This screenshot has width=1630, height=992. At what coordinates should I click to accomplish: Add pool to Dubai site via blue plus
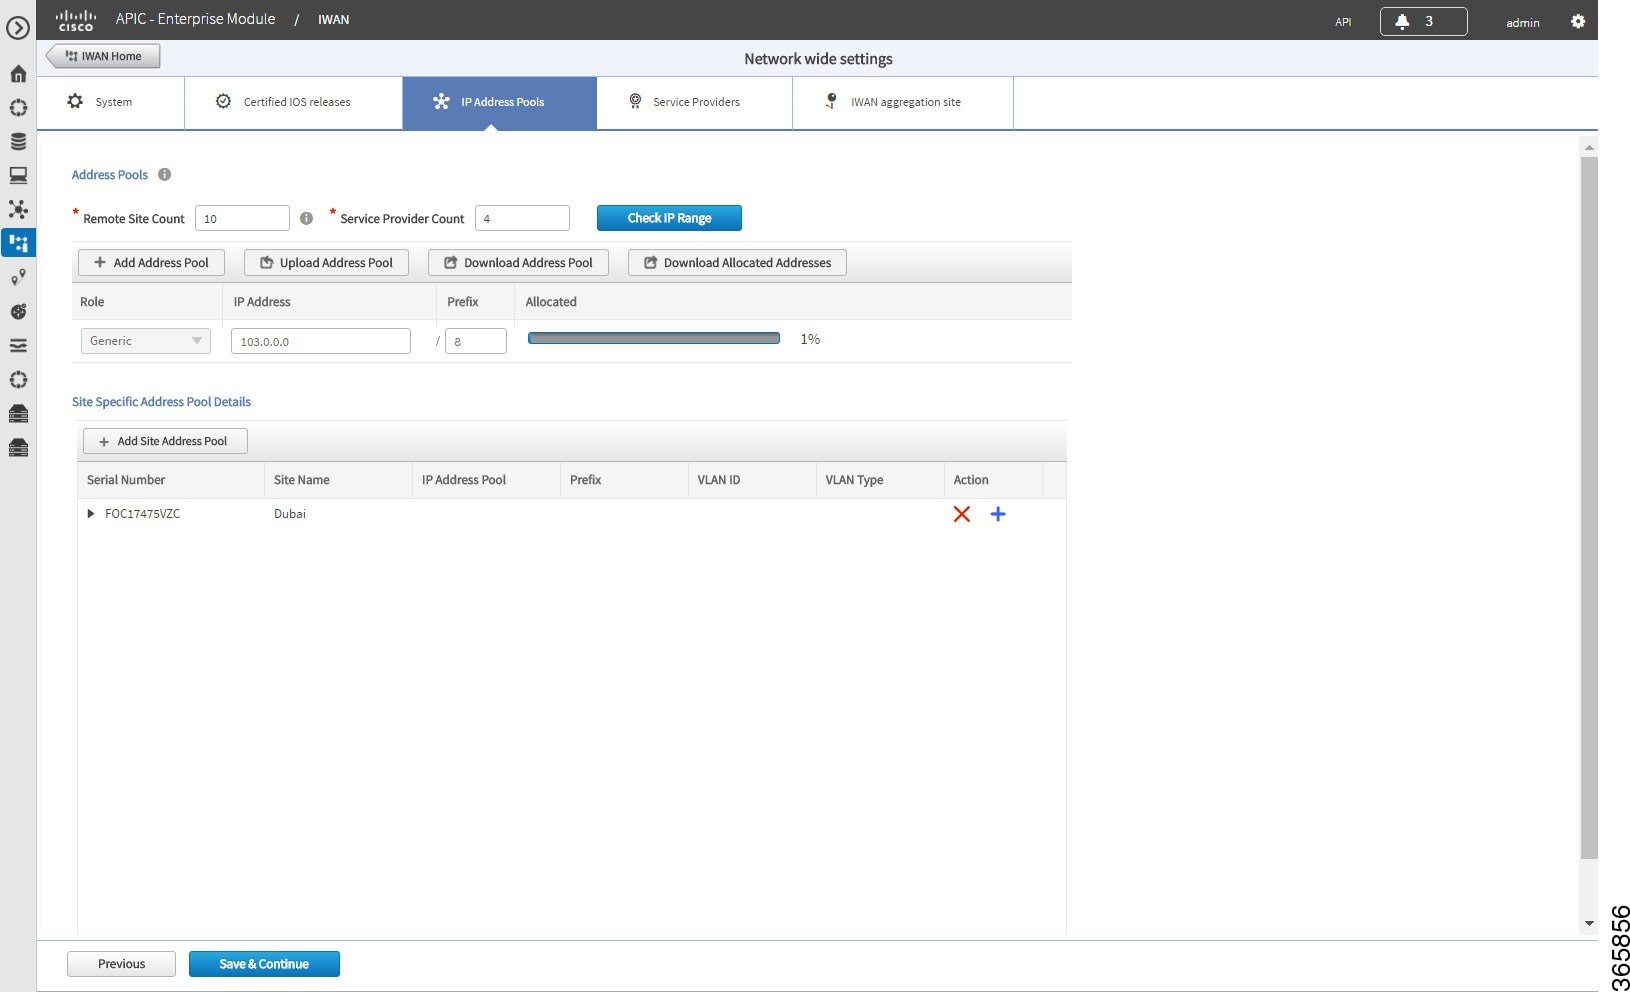[x=998, y=514]
